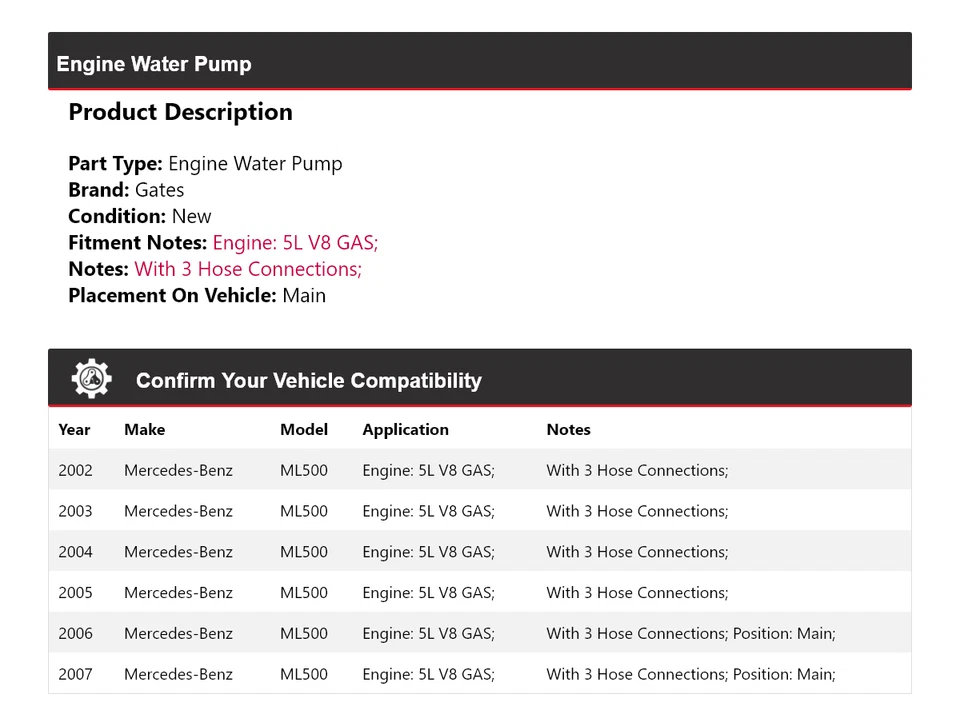
Task: Select the 2002 year cell
Action: (x=75, y=470)
